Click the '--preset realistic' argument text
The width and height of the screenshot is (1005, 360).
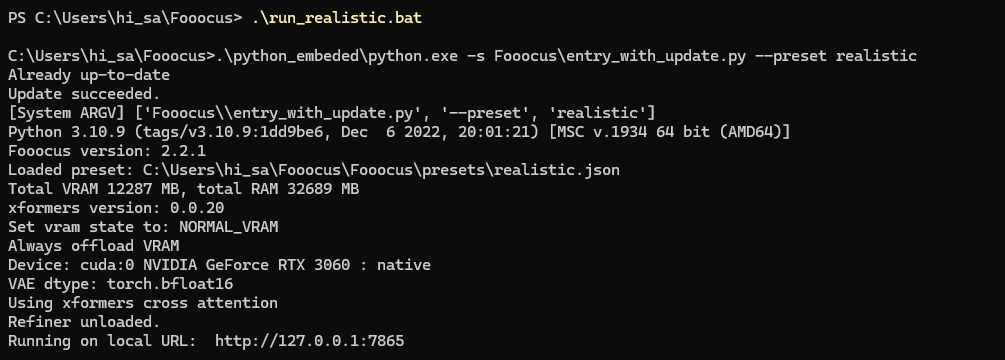click(836, 56)
